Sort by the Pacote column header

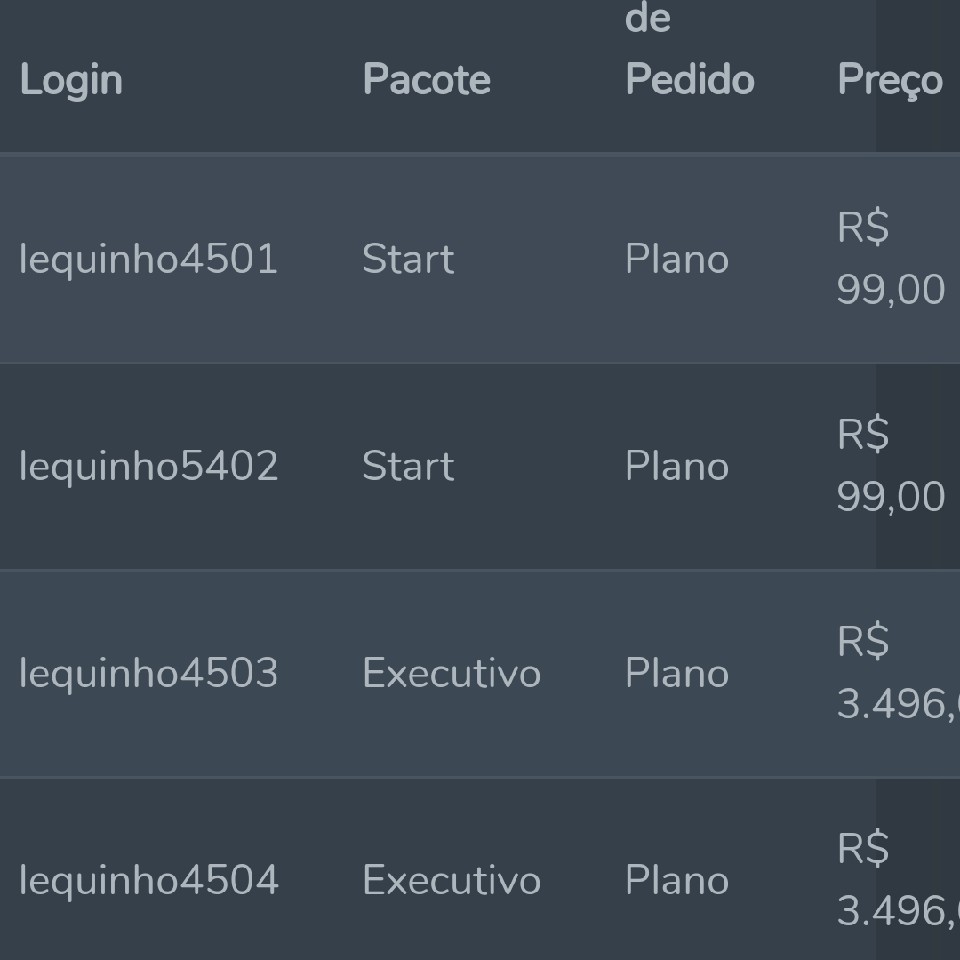click(x=427, y=80)
